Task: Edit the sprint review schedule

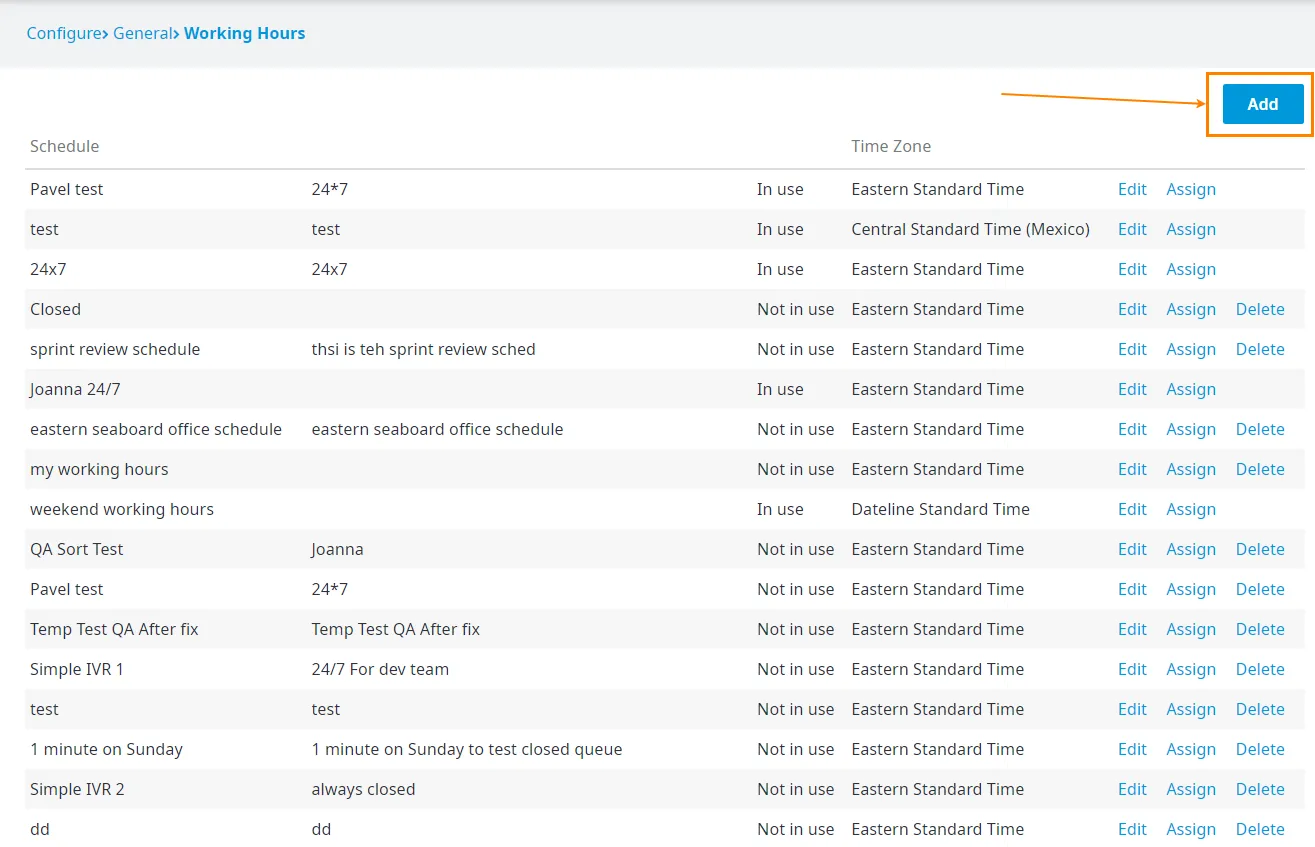Action: (x=1132, y=349)
